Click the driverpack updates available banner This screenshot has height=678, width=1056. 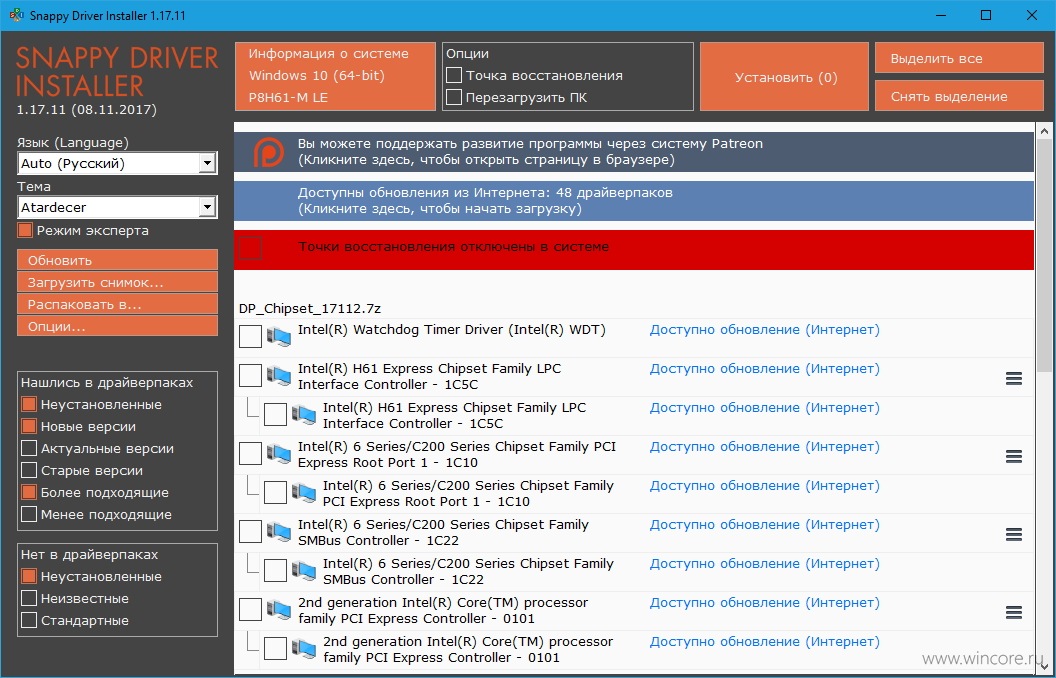pos(634,201)
